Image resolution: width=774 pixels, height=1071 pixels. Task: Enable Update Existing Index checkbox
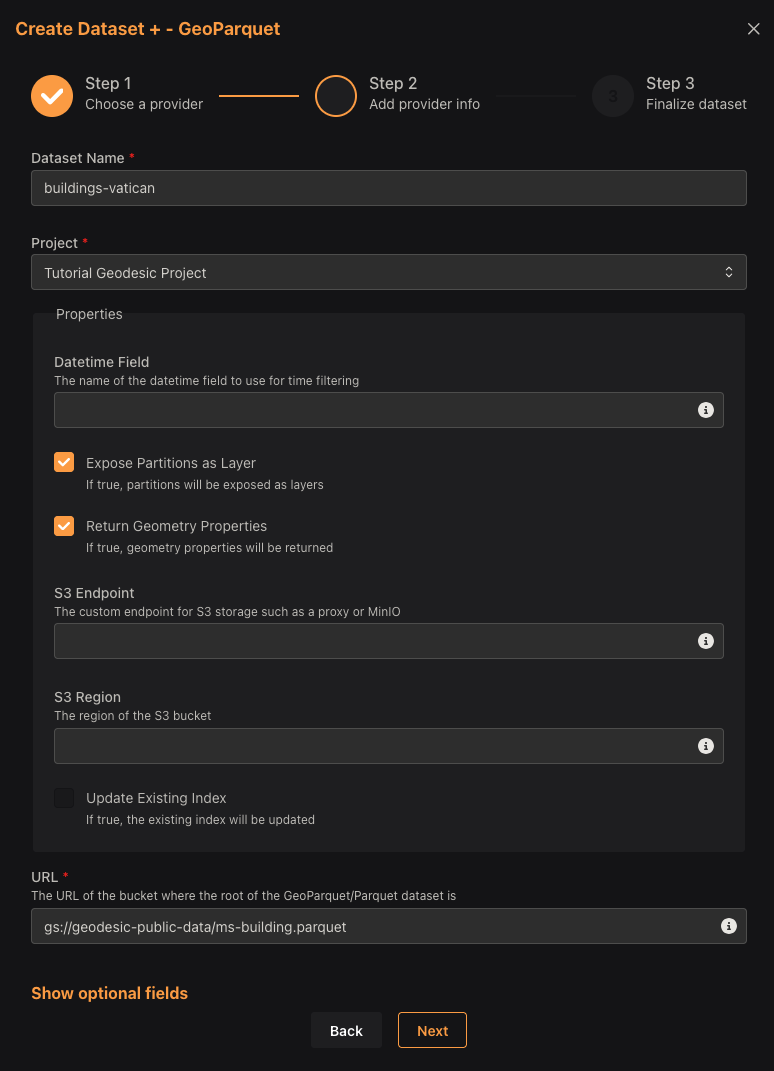[64, 798]
